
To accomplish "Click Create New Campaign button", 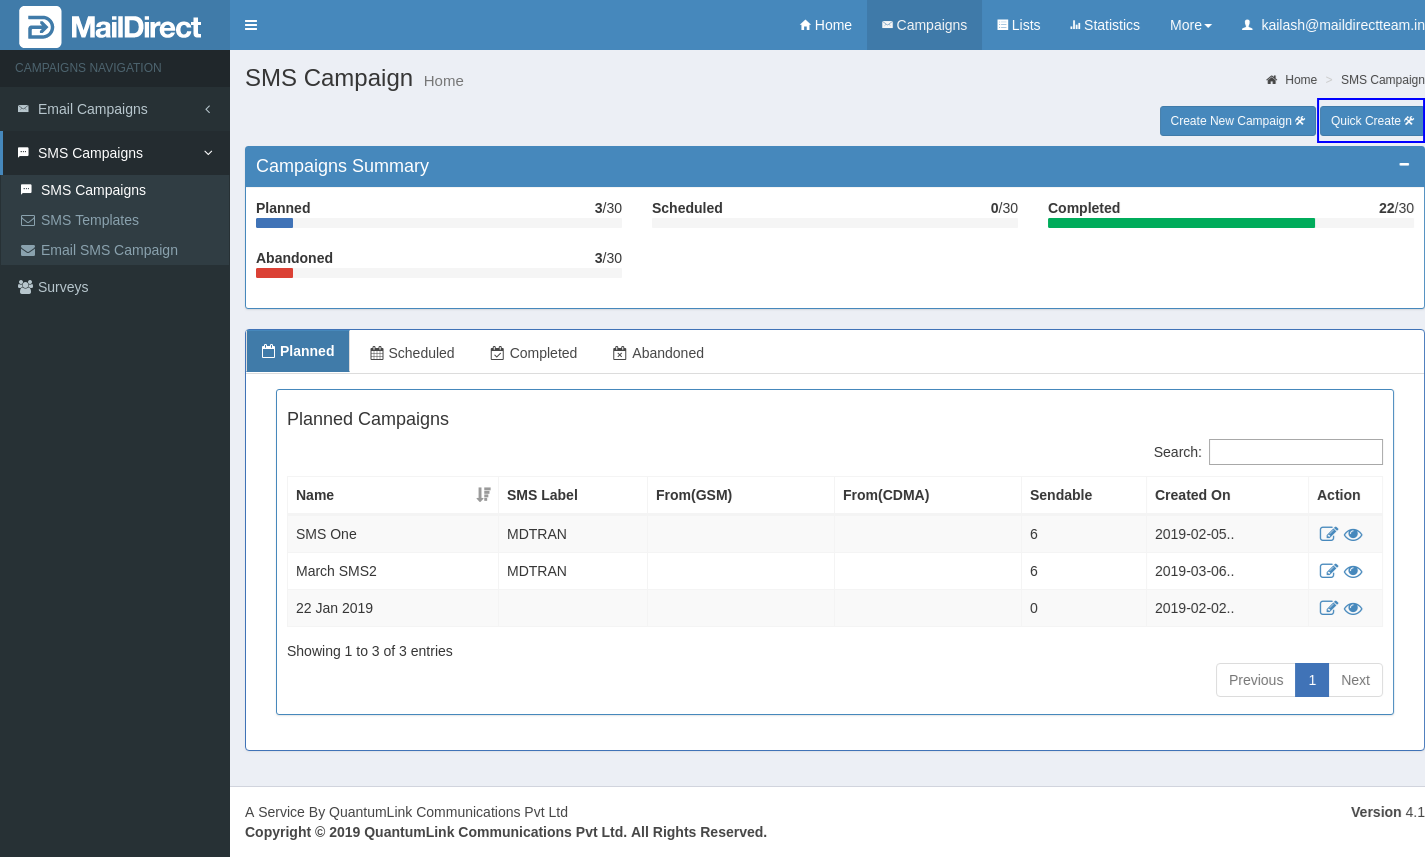I will point(1237,121).
